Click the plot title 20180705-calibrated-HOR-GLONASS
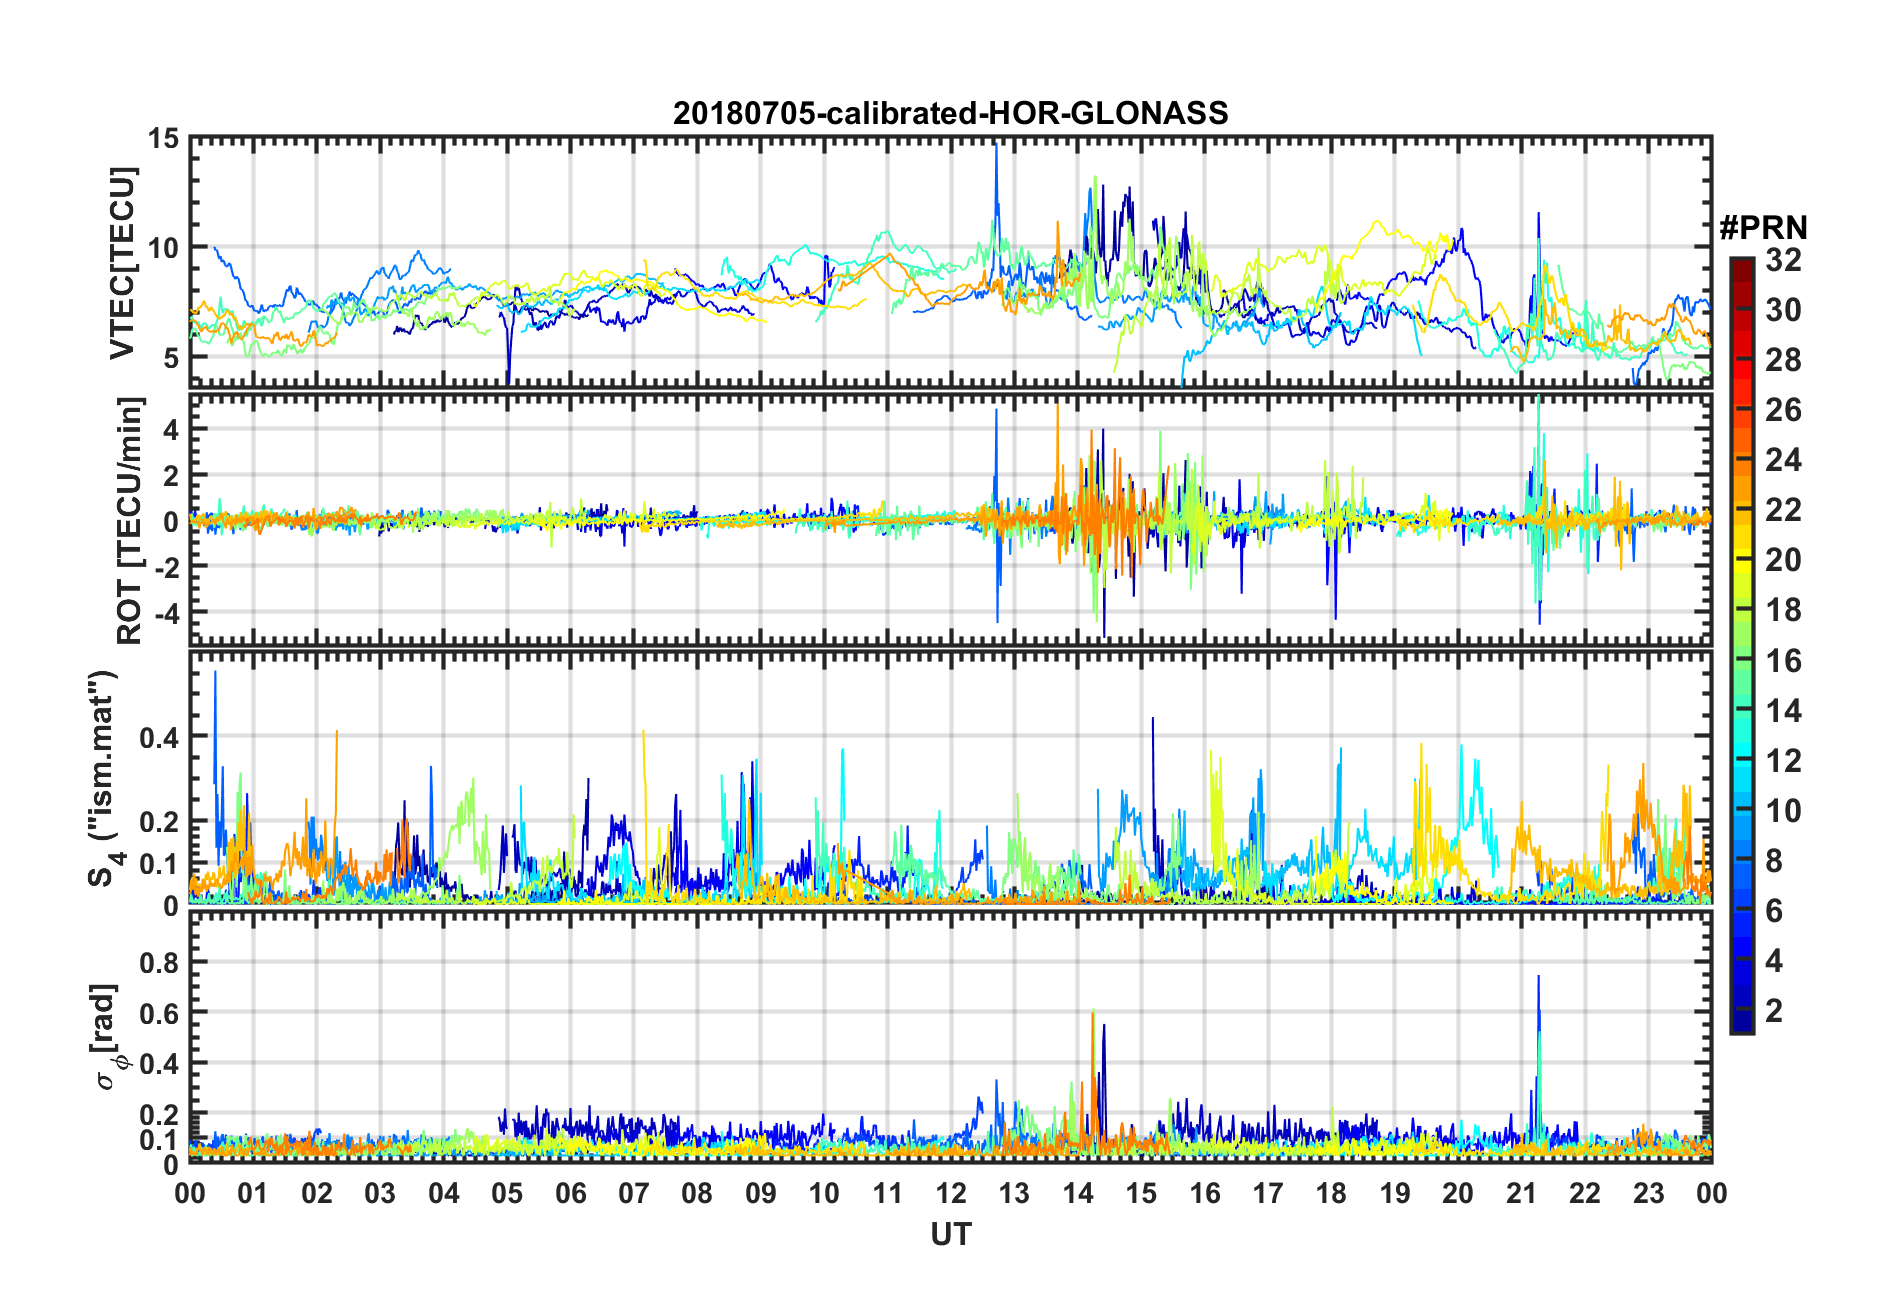Screen dimensions: 1902x1292 point(950,113)
